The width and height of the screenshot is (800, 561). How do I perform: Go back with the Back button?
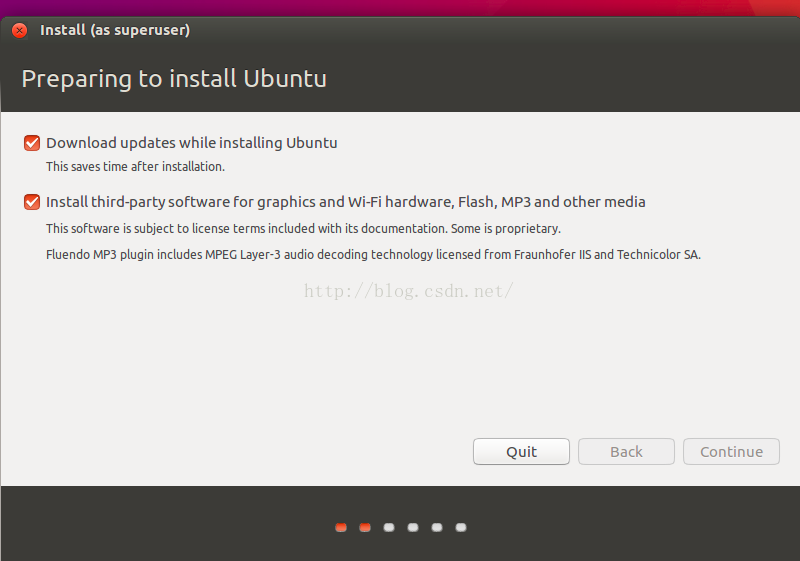pos(626,451)
